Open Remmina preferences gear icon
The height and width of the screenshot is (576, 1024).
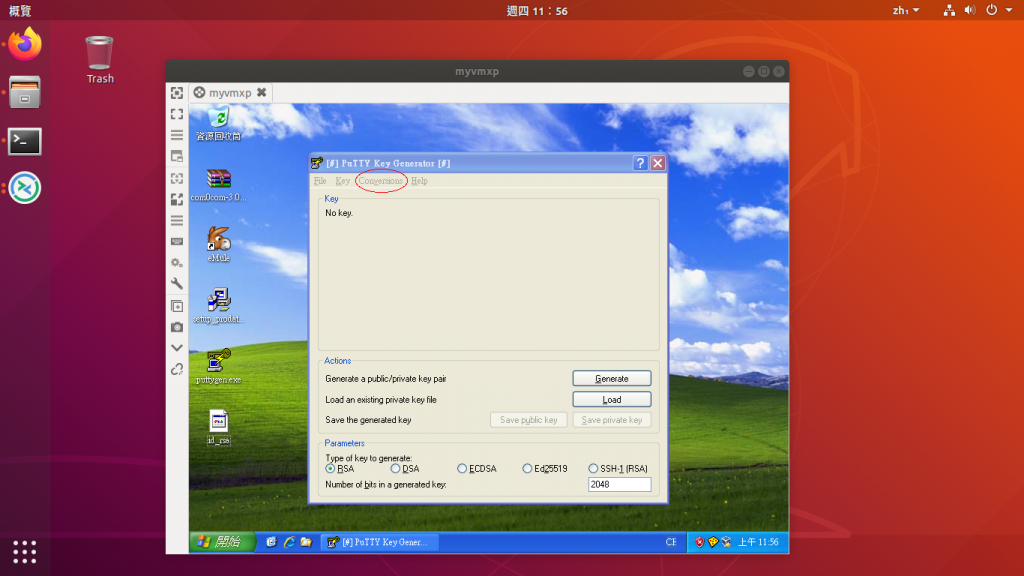(x=177, y=263)
